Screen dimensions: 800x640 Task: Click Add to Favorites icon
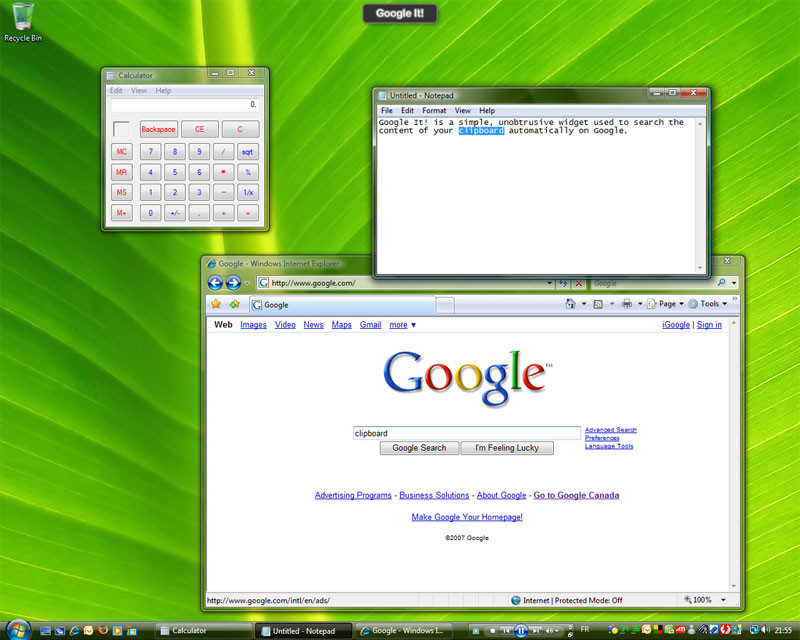coord(235,304)
